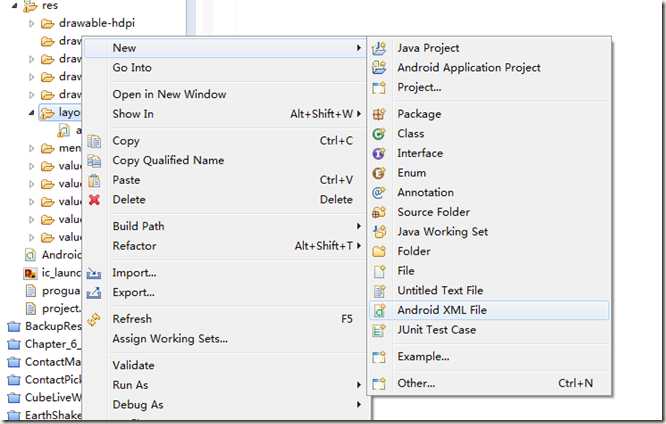Click the green Class icon
Image resolution: width=666 pixels, height=424 pixels.
[379, 134]
